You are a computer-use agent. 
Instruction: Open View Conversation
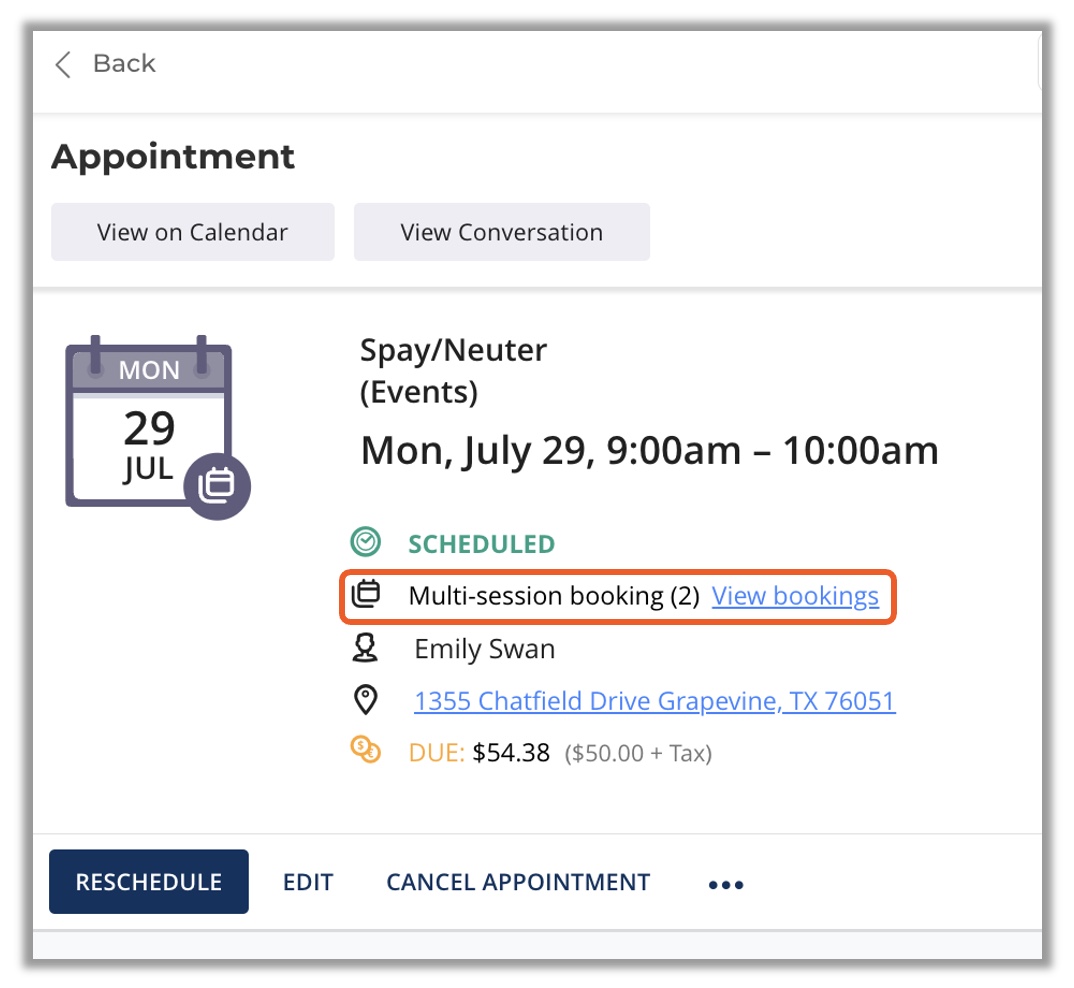(x=501, y=232)
